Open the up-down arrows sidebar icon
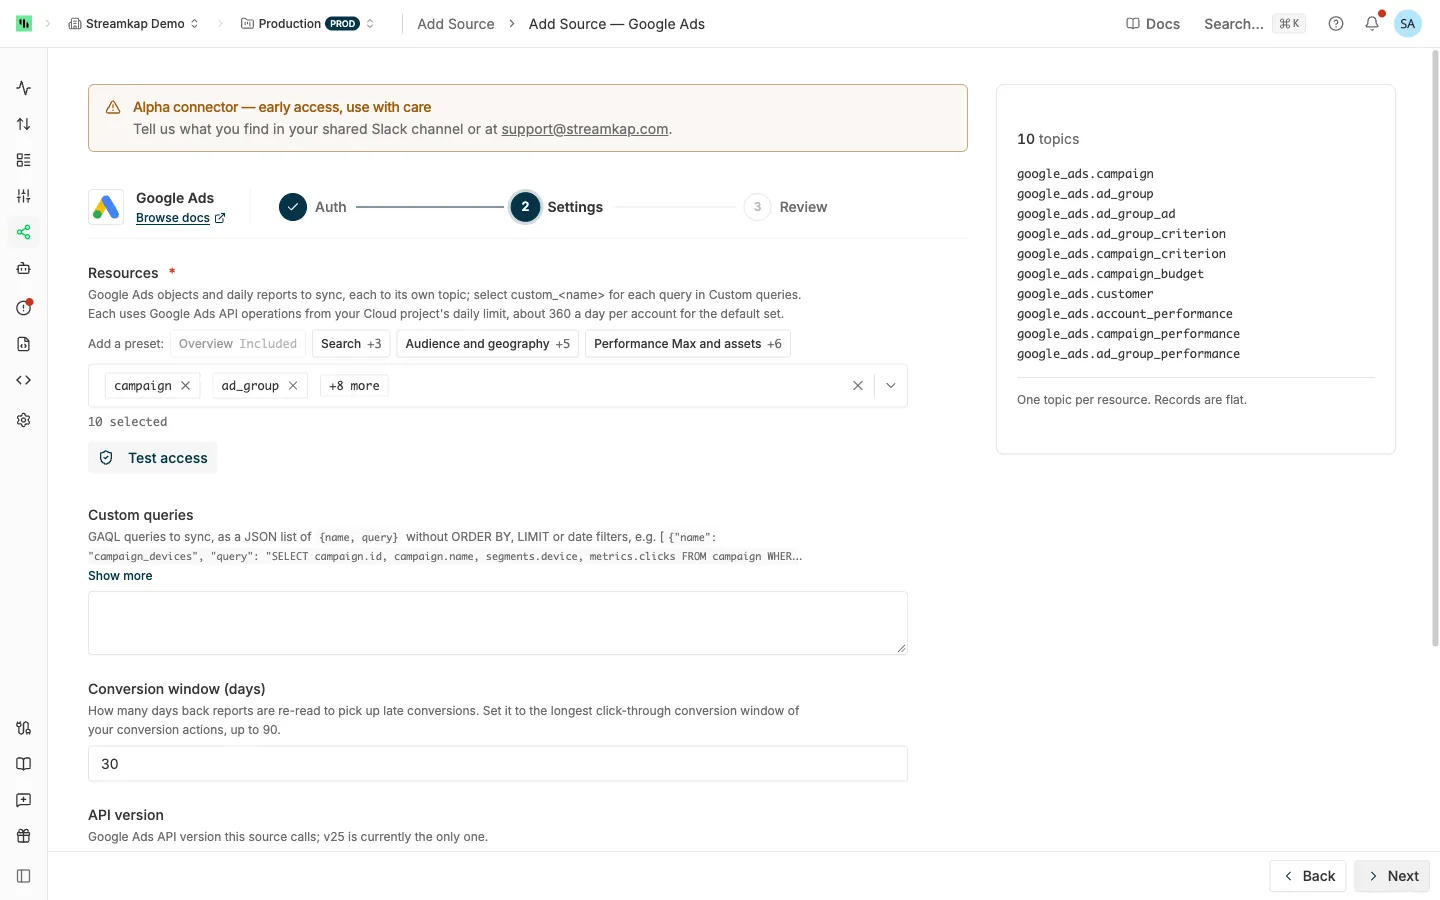Image resolution: width=1440 pixels, height=900 pixels. pyautogui.click(x=24, y=124)
